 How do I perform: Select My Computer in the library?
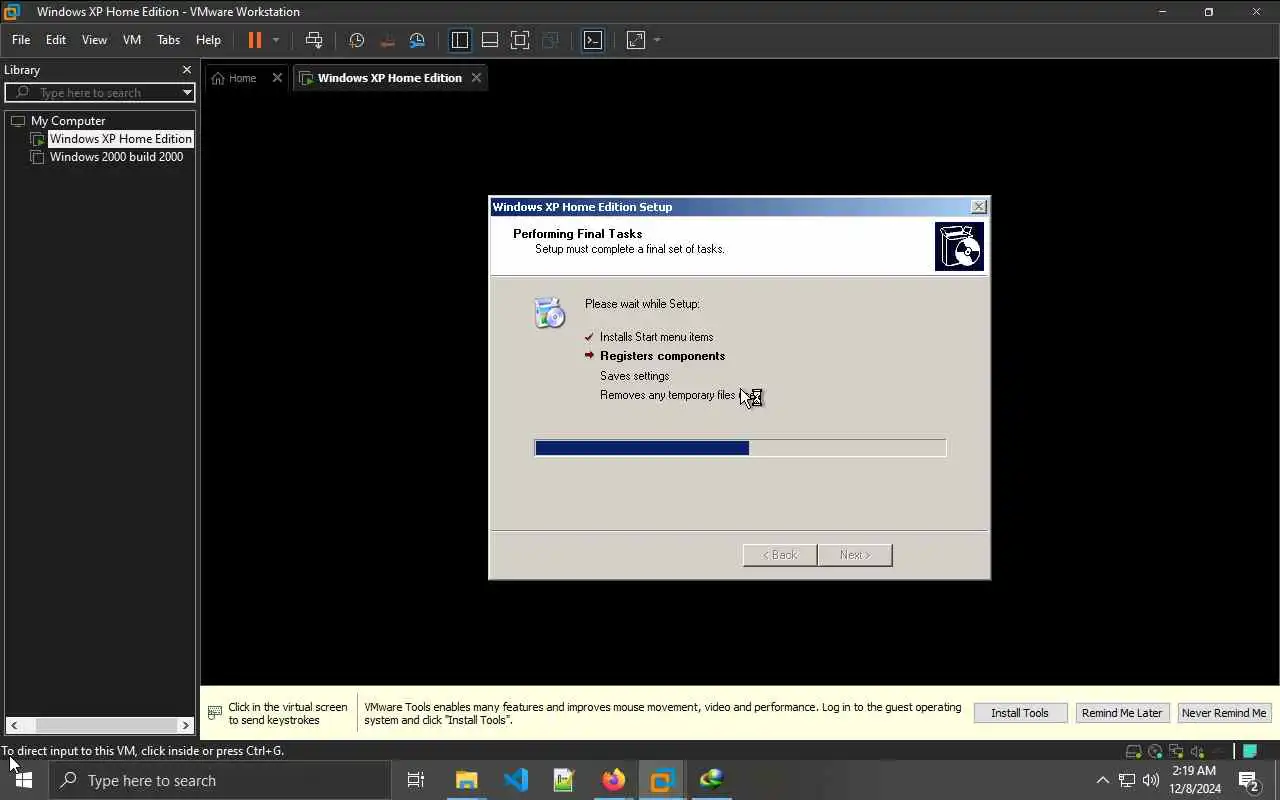(68, 121)
